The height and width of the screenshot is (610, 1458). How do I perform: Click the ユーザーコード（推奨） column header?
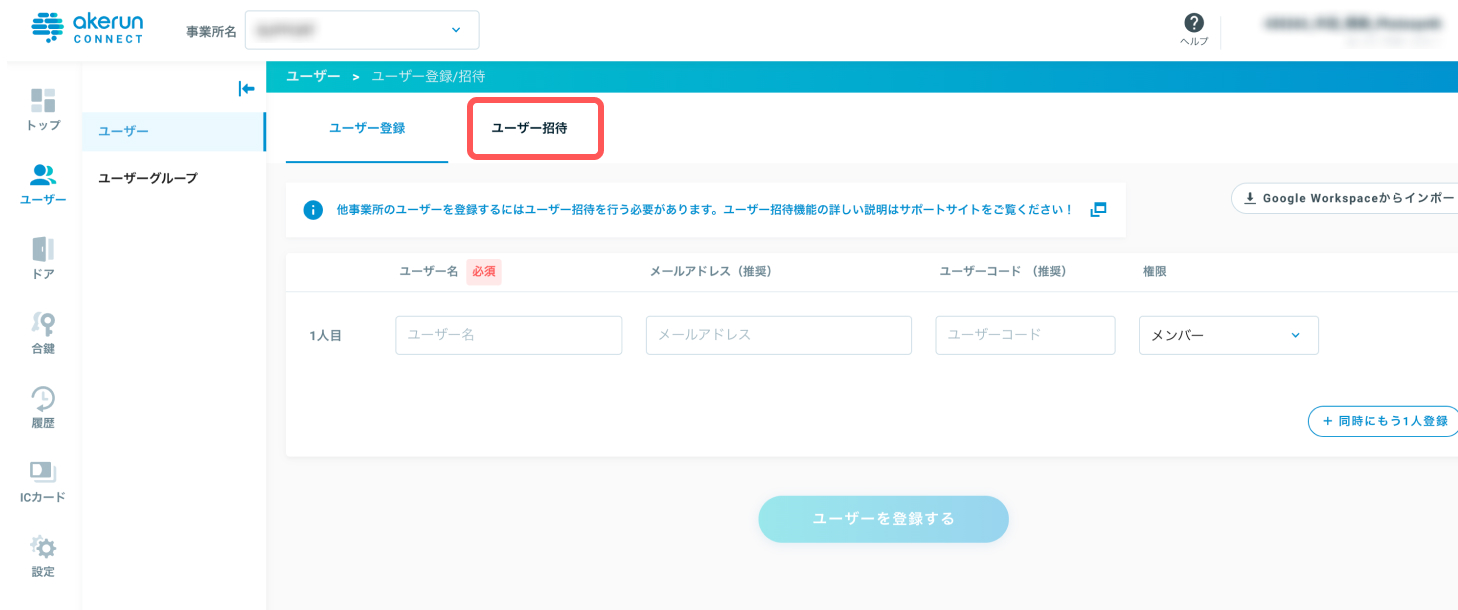point(1003,271)
